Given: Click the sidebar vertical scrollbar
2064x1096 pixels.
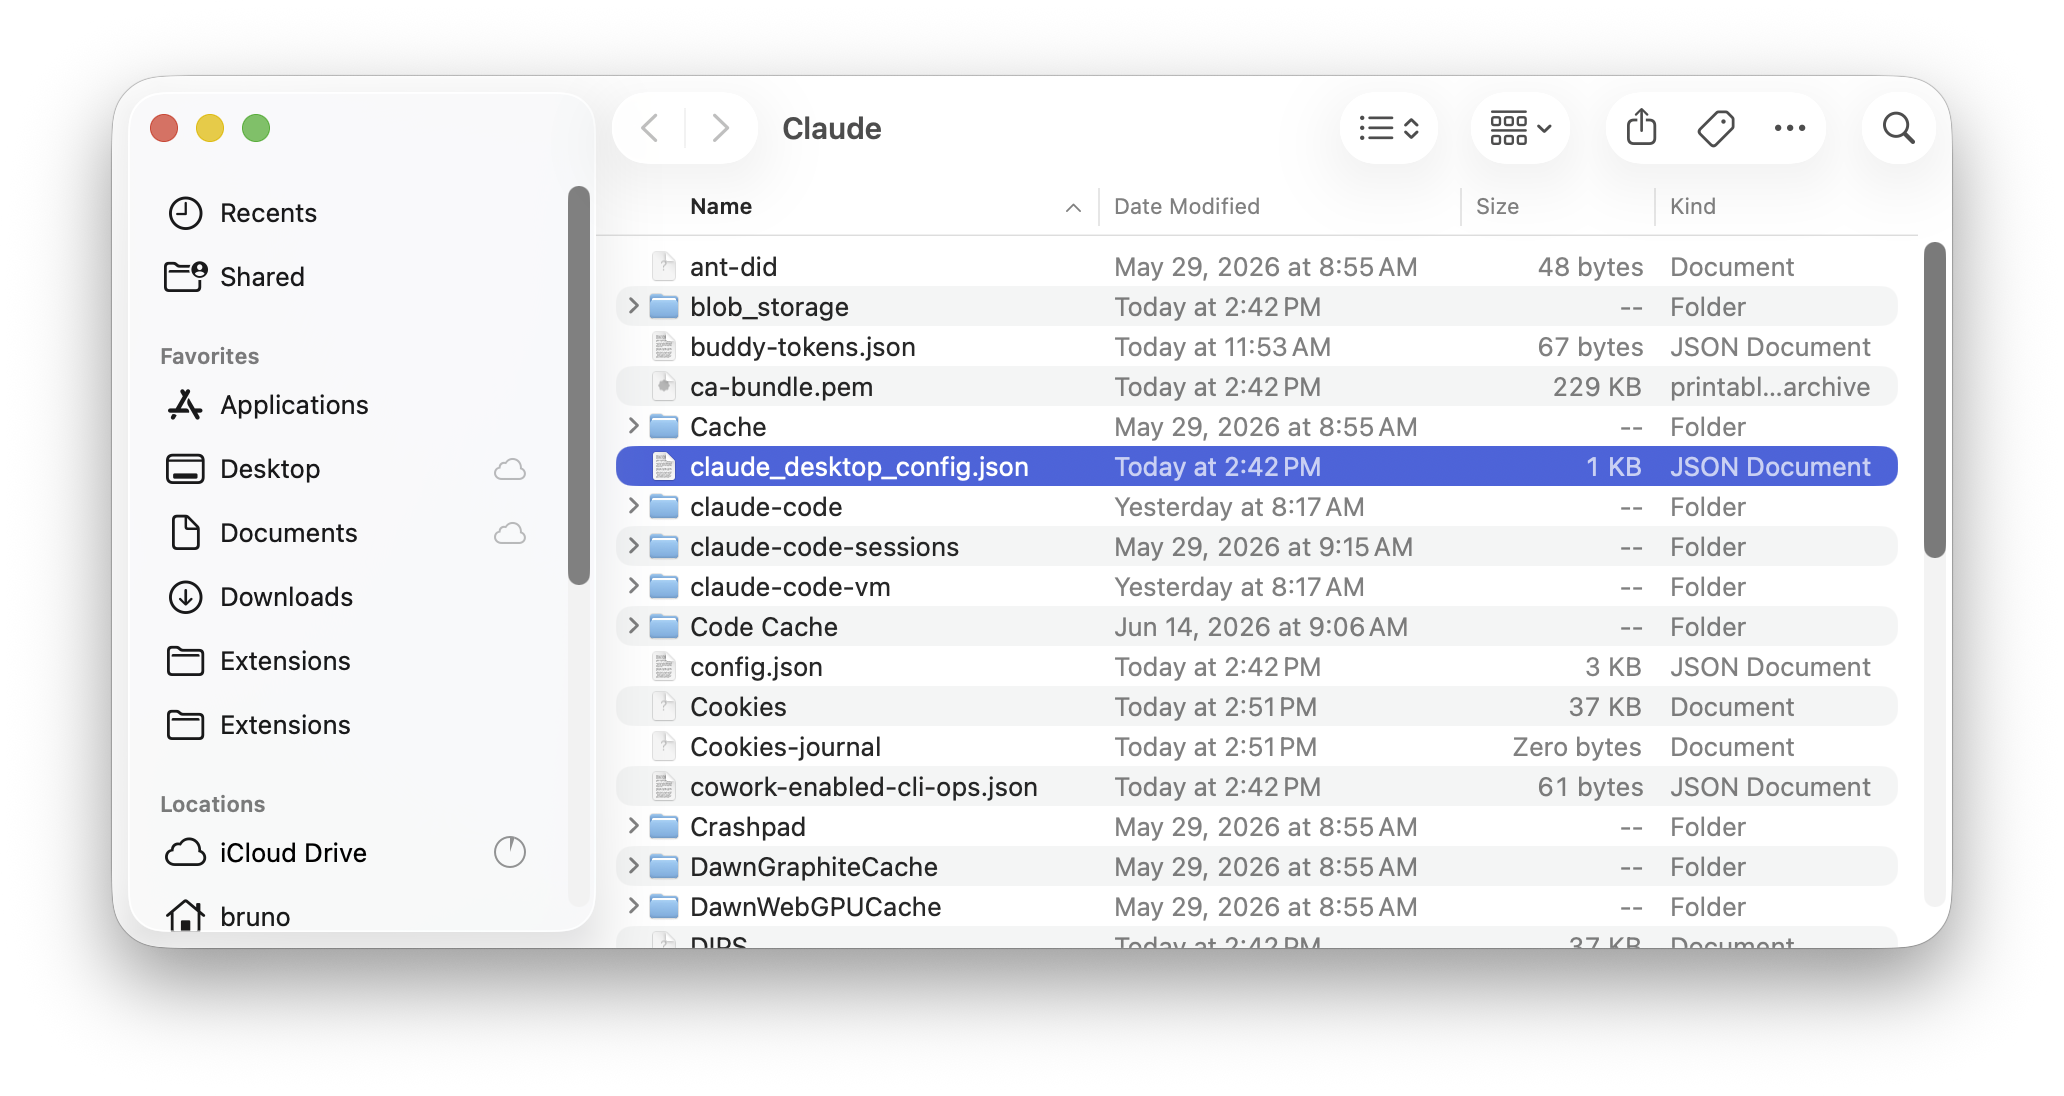Looking at the screenshot, I should point(578,385).
